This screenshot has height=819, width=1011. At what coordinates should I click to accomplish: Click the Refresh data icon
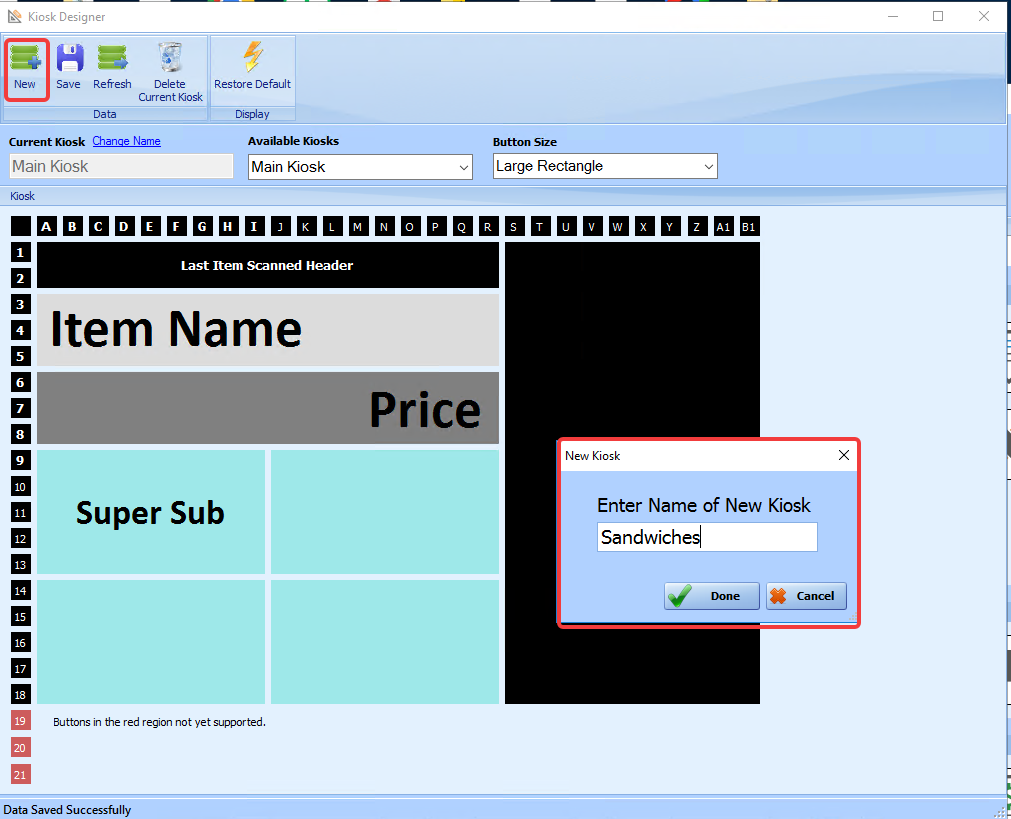pos(113,58)
